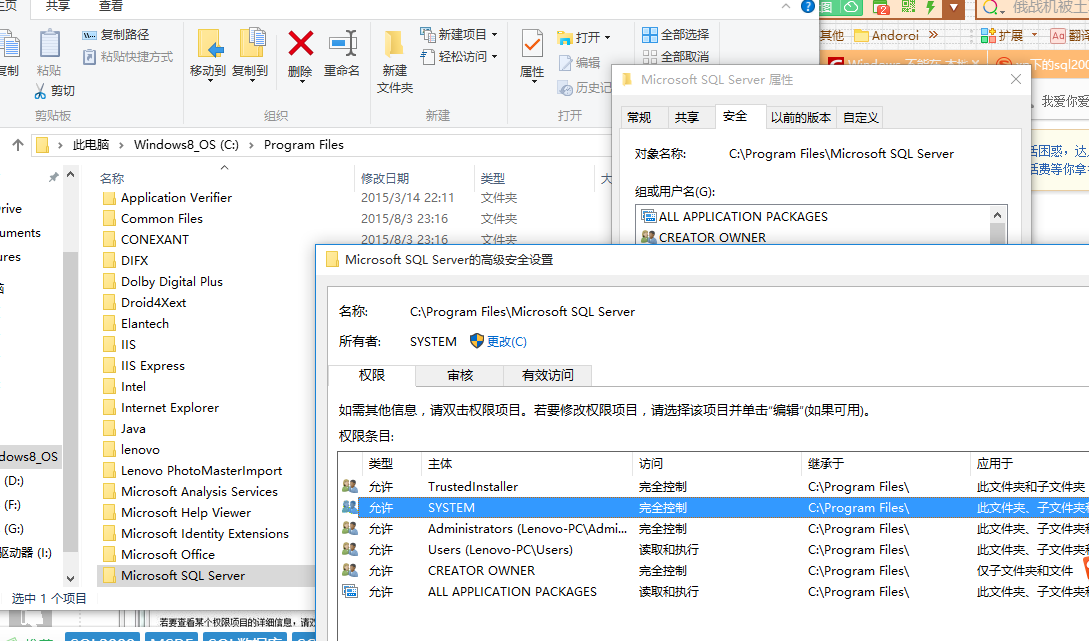Click the Delete (删除) red X icon
The image size is (1089, 641).
300,44
